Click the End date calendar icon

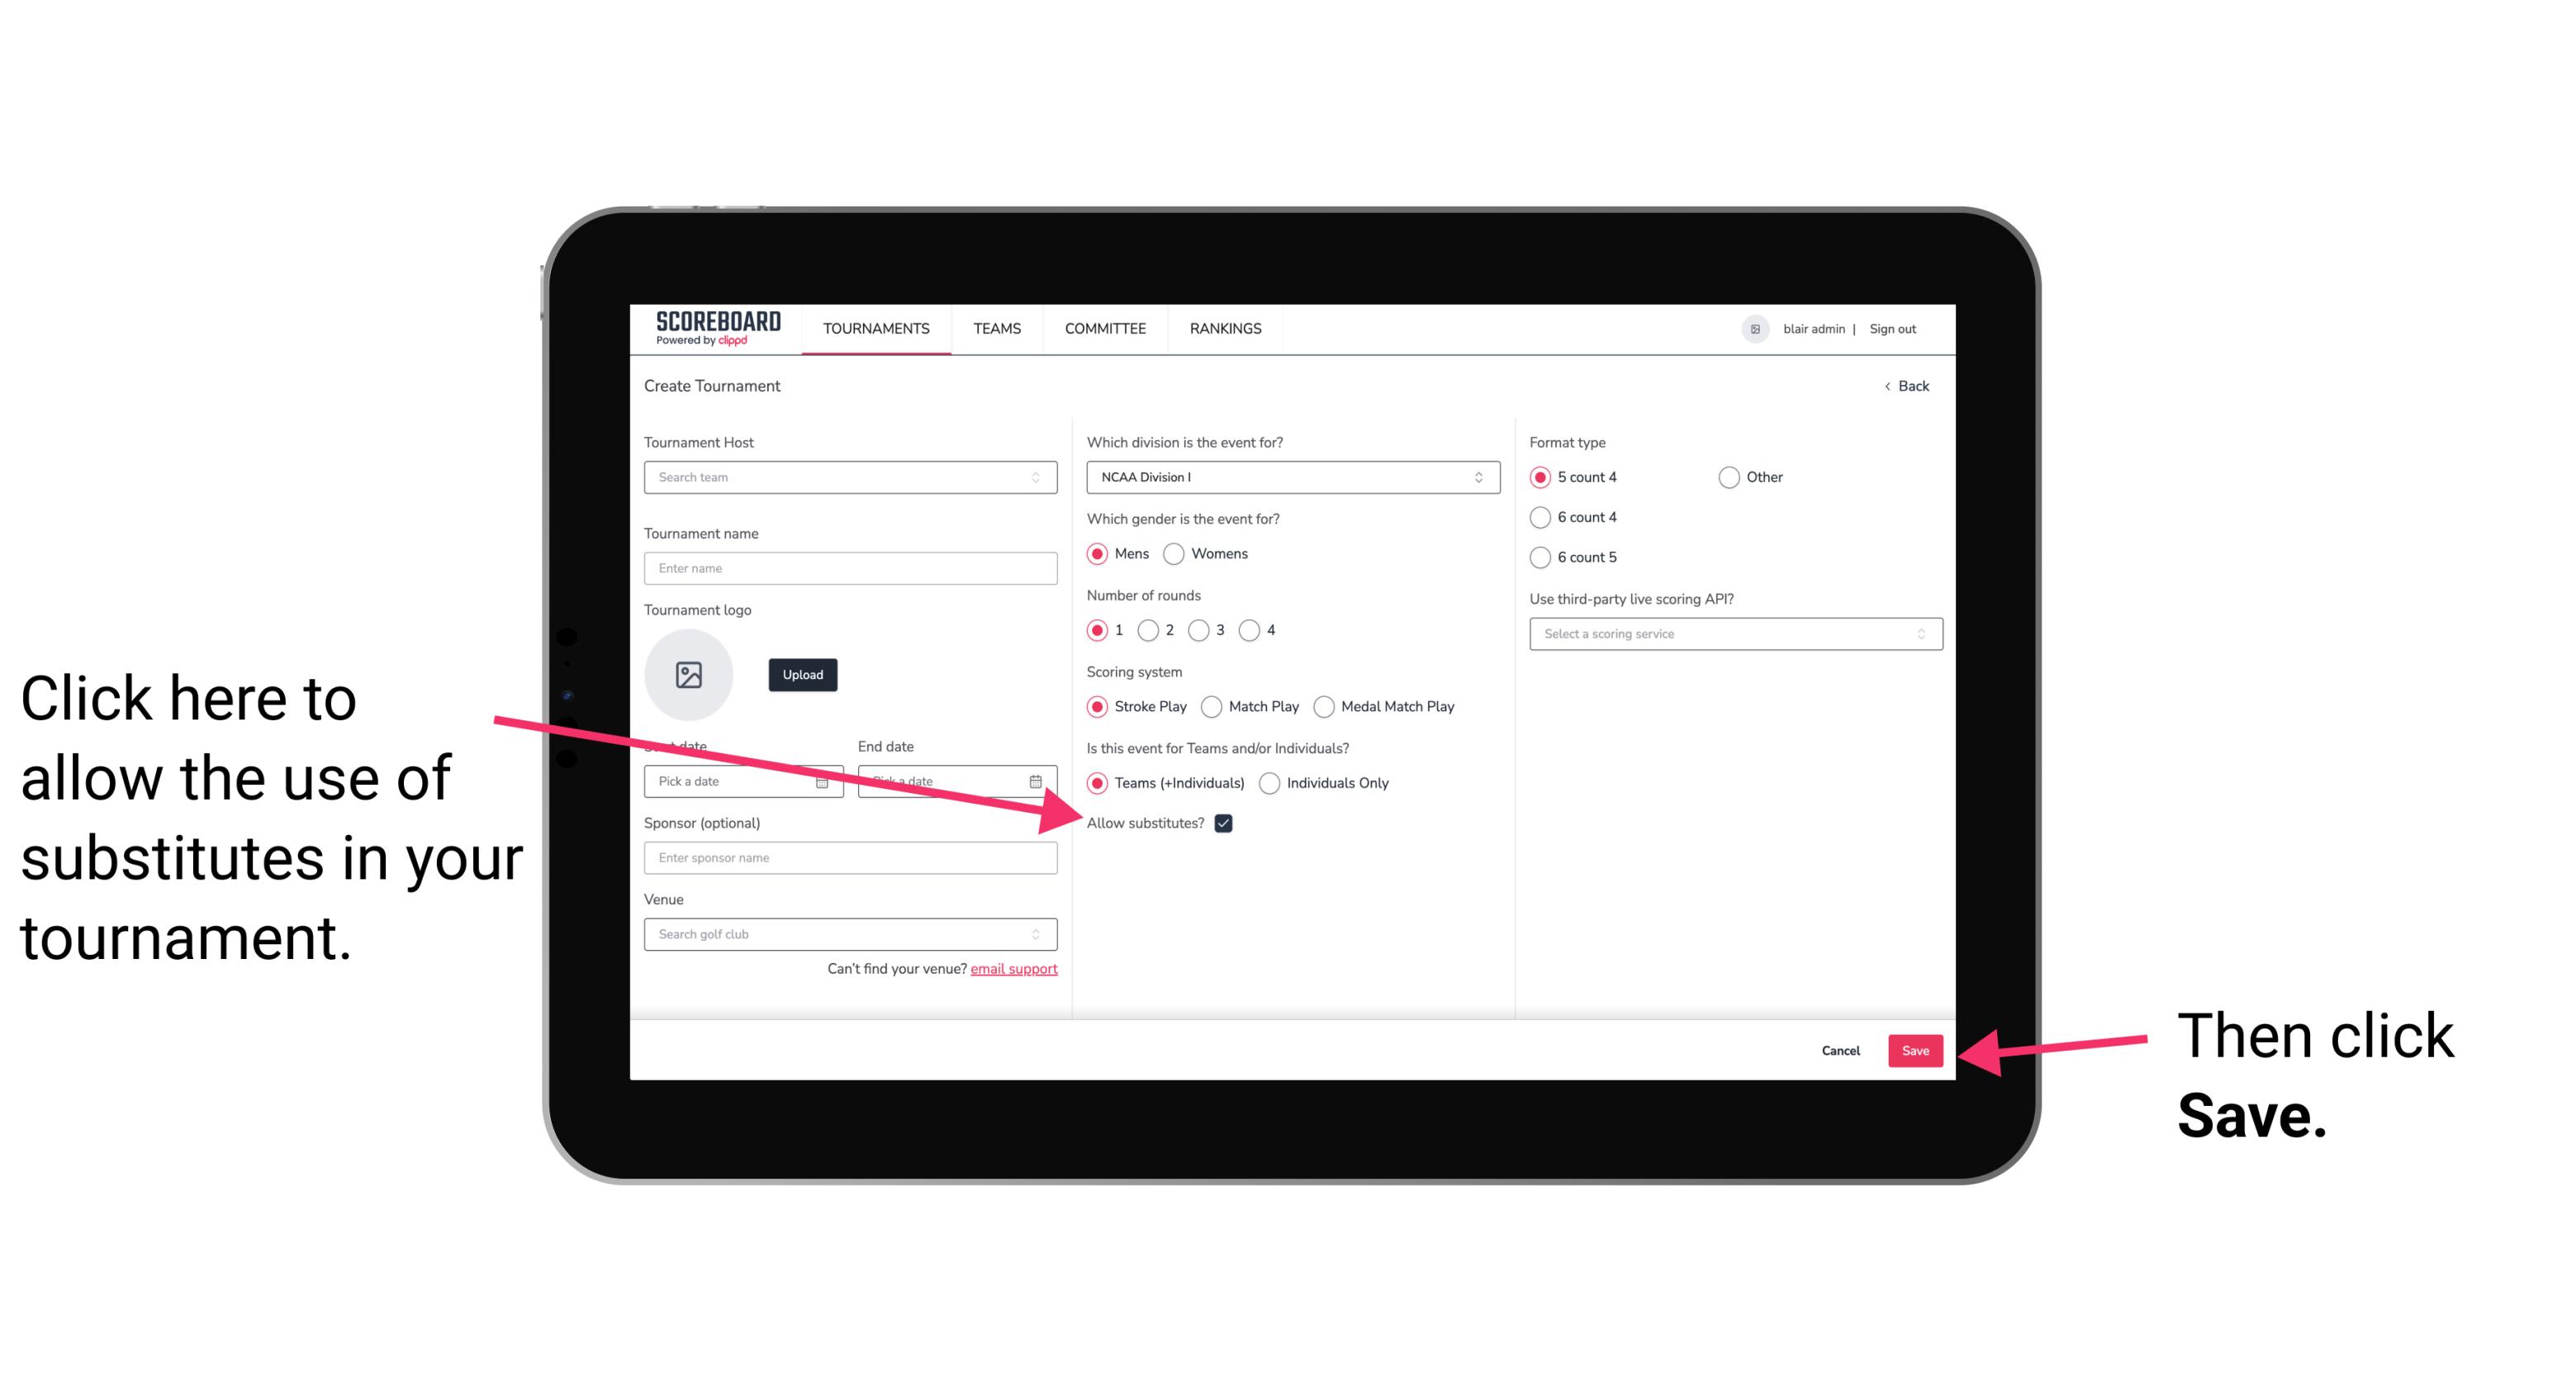click(1037, 781)
